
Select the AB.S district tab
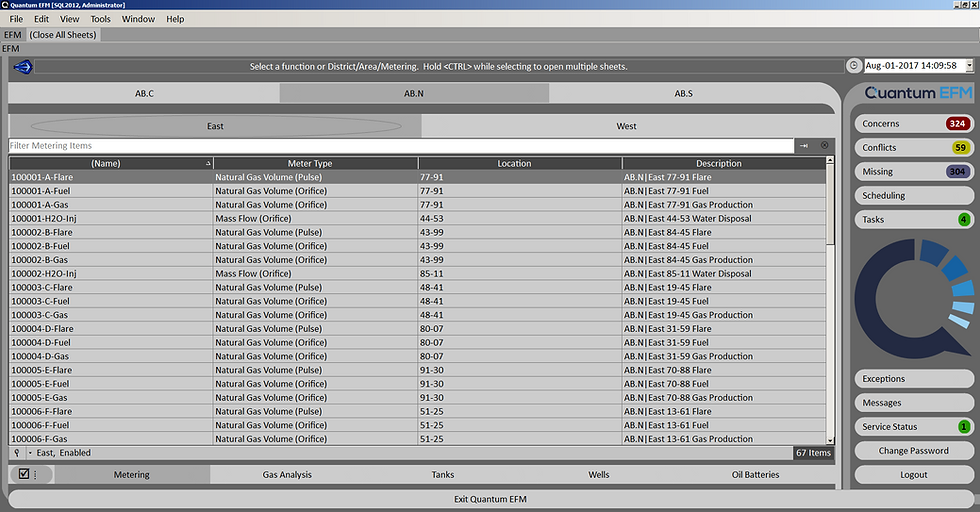coord(683,93)
